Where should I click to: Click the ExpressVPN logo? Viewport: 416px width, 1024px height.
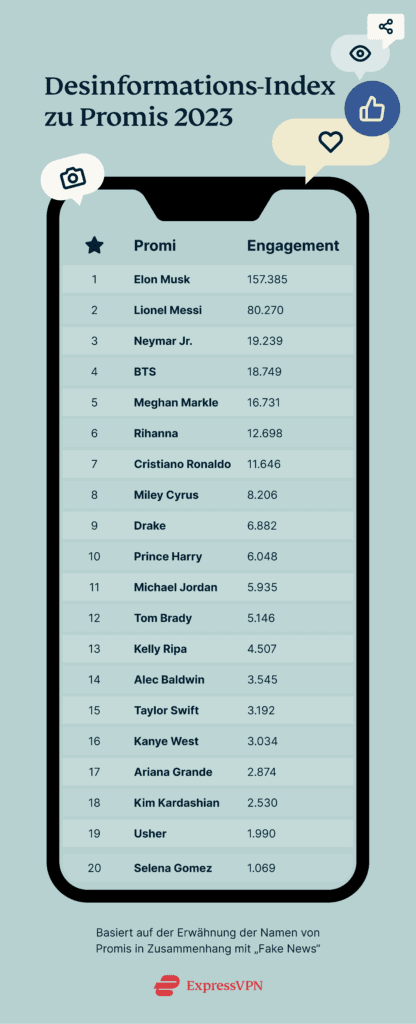208,985
